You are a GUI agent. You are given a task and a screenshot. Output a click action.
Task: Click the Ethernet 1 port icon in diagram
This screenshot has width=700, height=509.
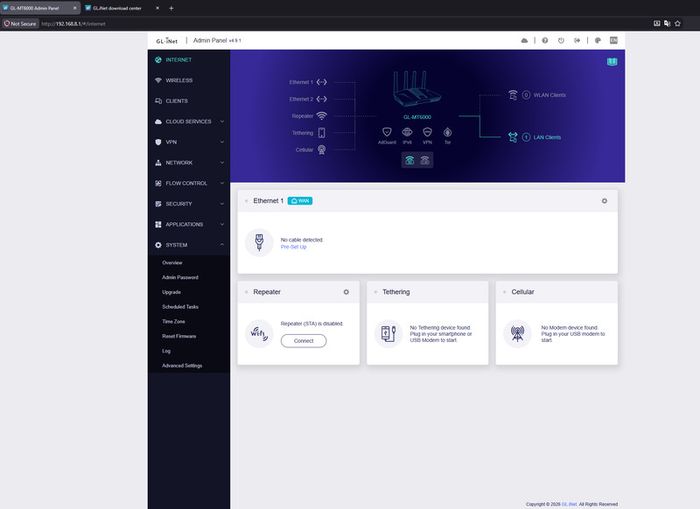click(x=321, y=82)
